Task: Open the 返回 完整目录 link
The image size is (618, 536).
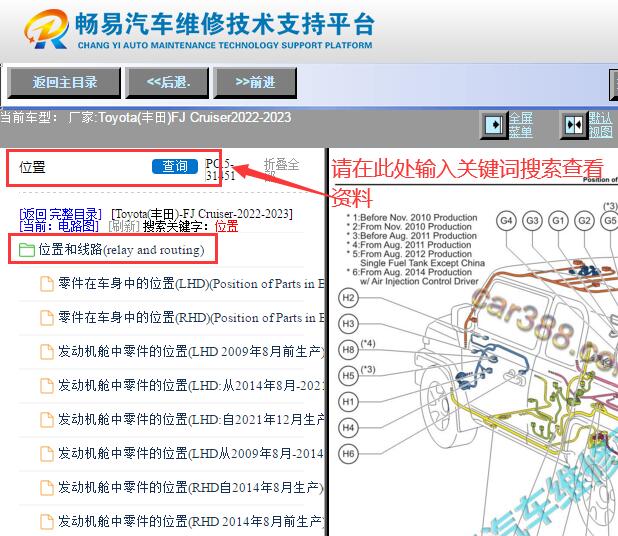Action: click(61, 214)
